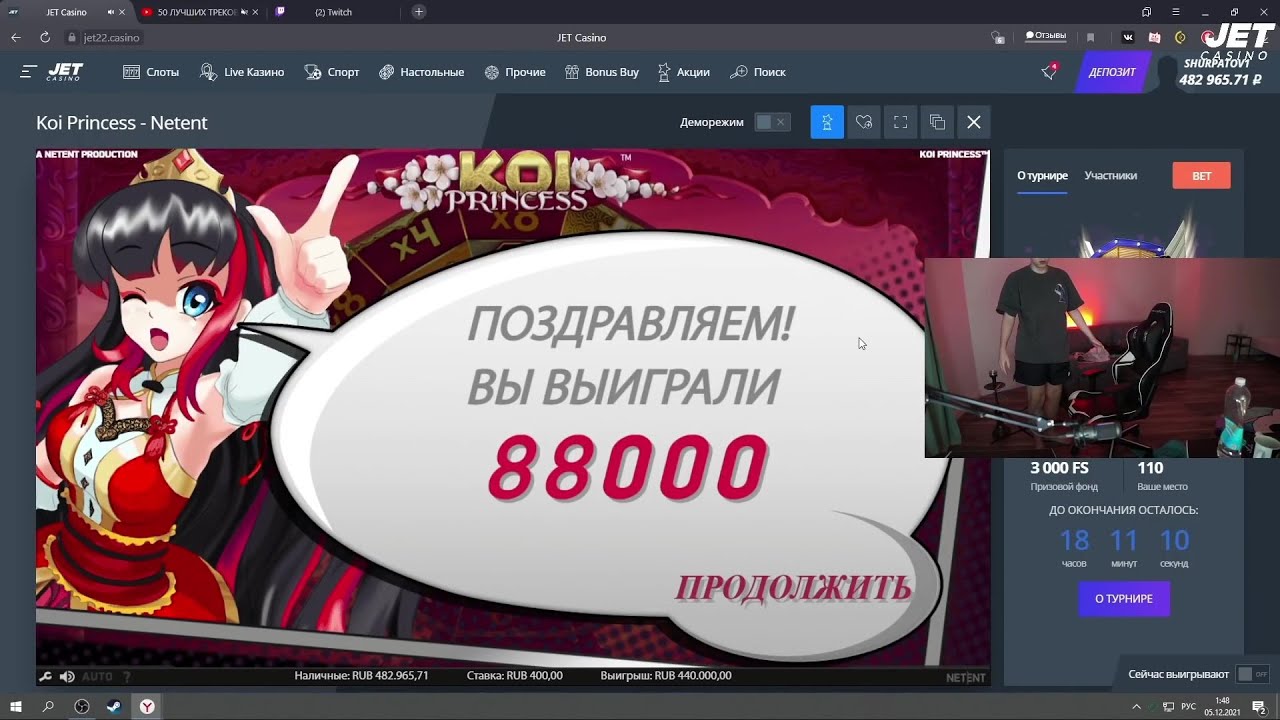Click the browser back arrow
The height and width of the screenshot is (720, 1280).
tap(16, 38)
